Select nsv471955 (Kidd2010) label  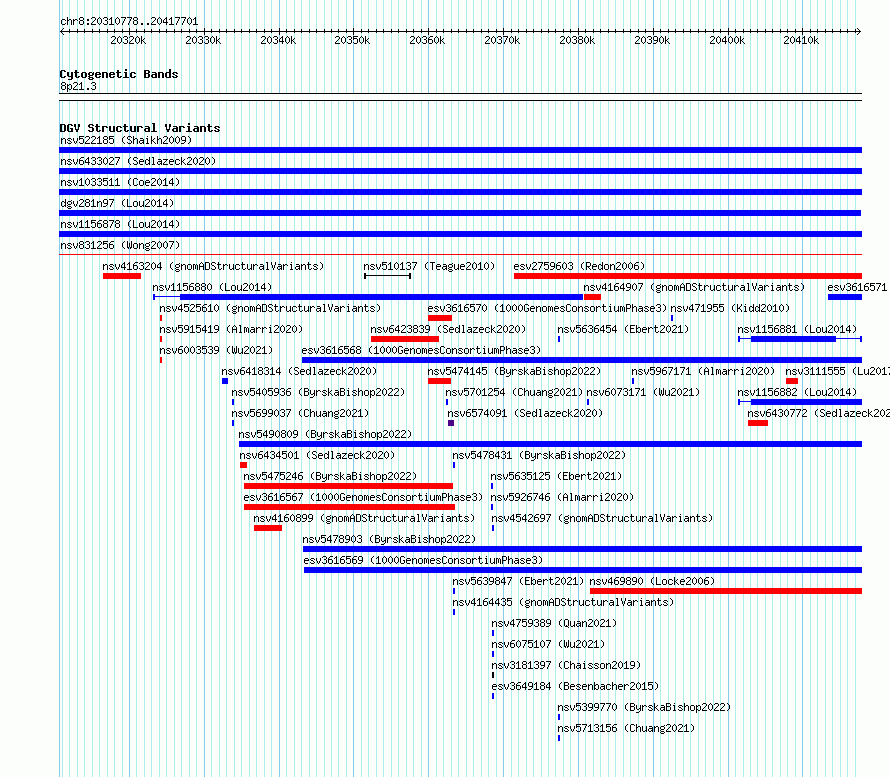[730, 308]
